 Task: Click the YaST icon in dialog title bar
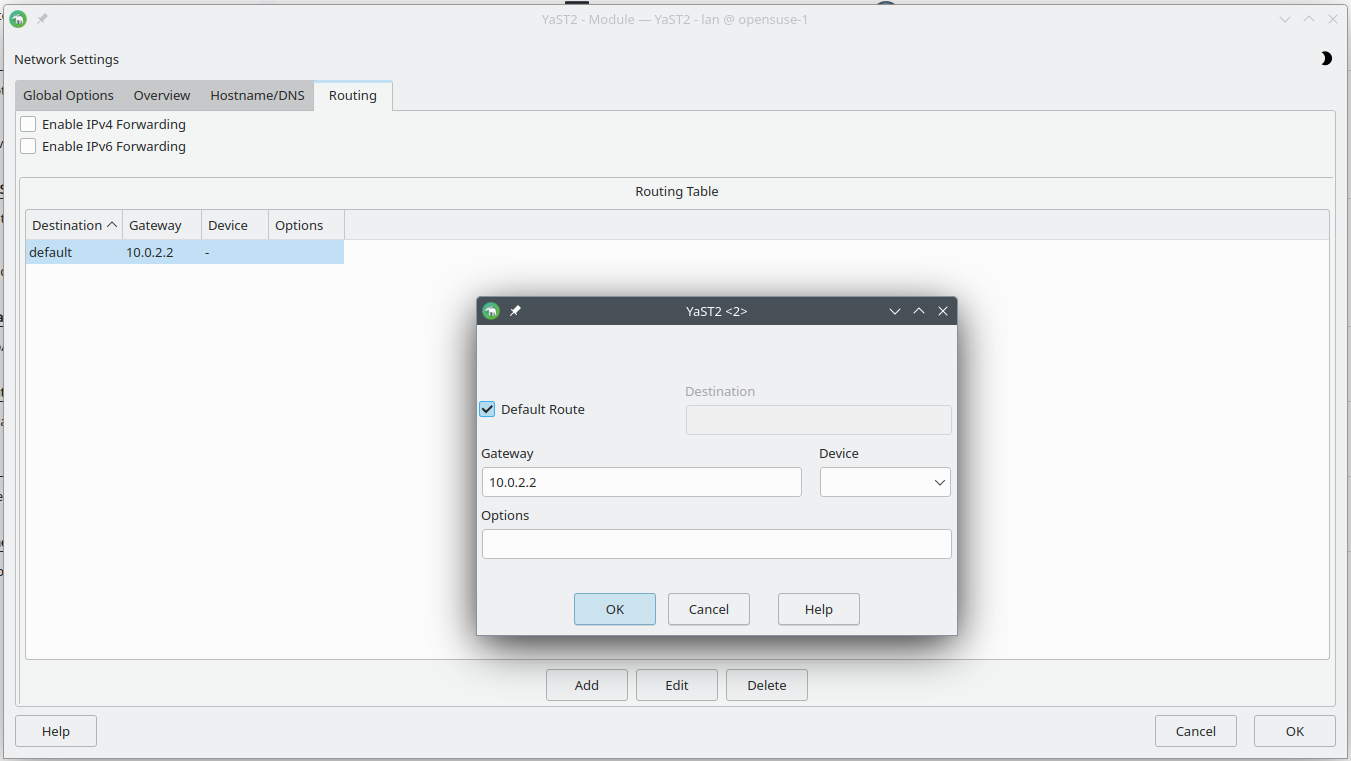(x=490, y=311)
